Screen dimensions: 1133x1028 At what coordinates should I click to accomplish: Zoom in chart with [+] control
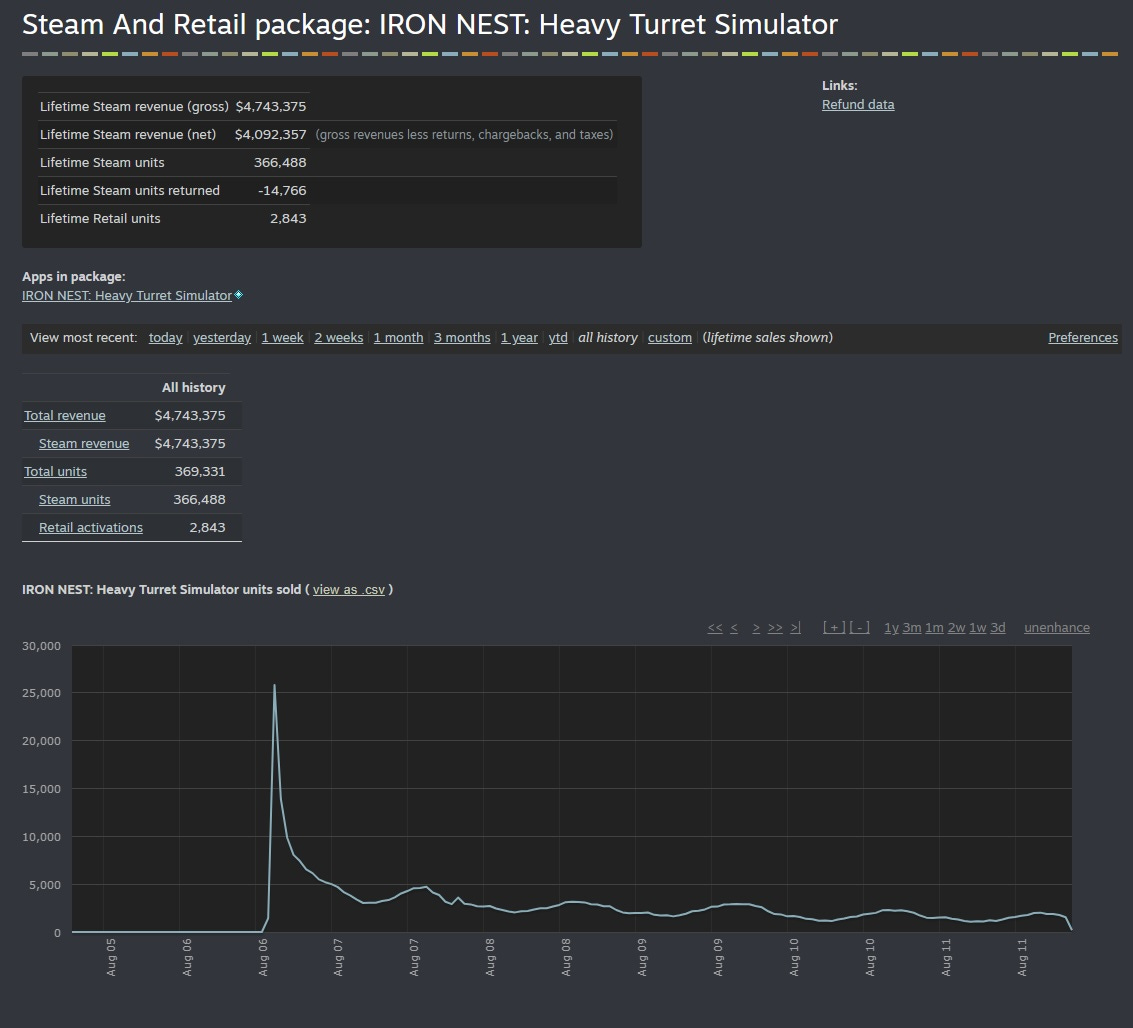pos(834,628)
